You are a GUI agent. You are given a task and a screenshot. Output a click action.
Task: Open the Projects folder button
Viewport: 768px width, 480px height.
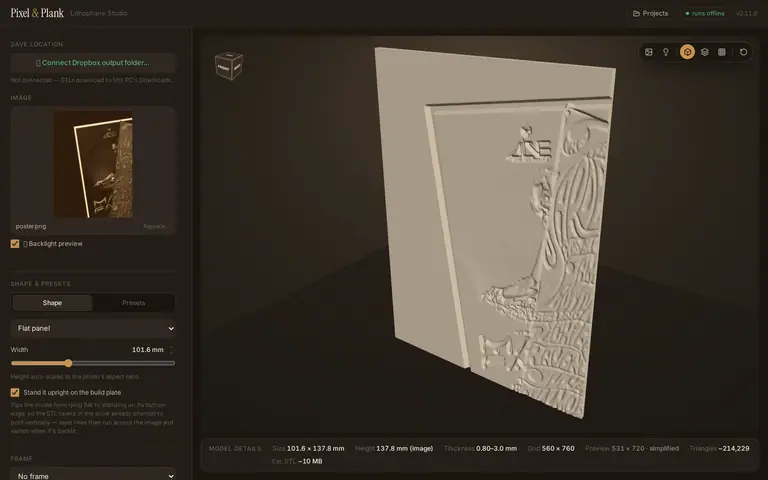[x=650, y=13]
